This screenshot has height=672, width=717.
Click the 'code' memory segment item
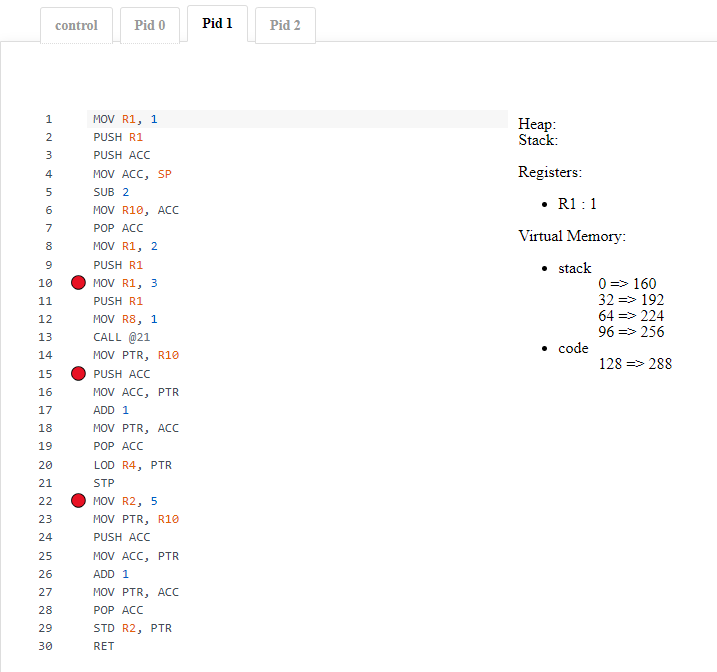point(573,348)
